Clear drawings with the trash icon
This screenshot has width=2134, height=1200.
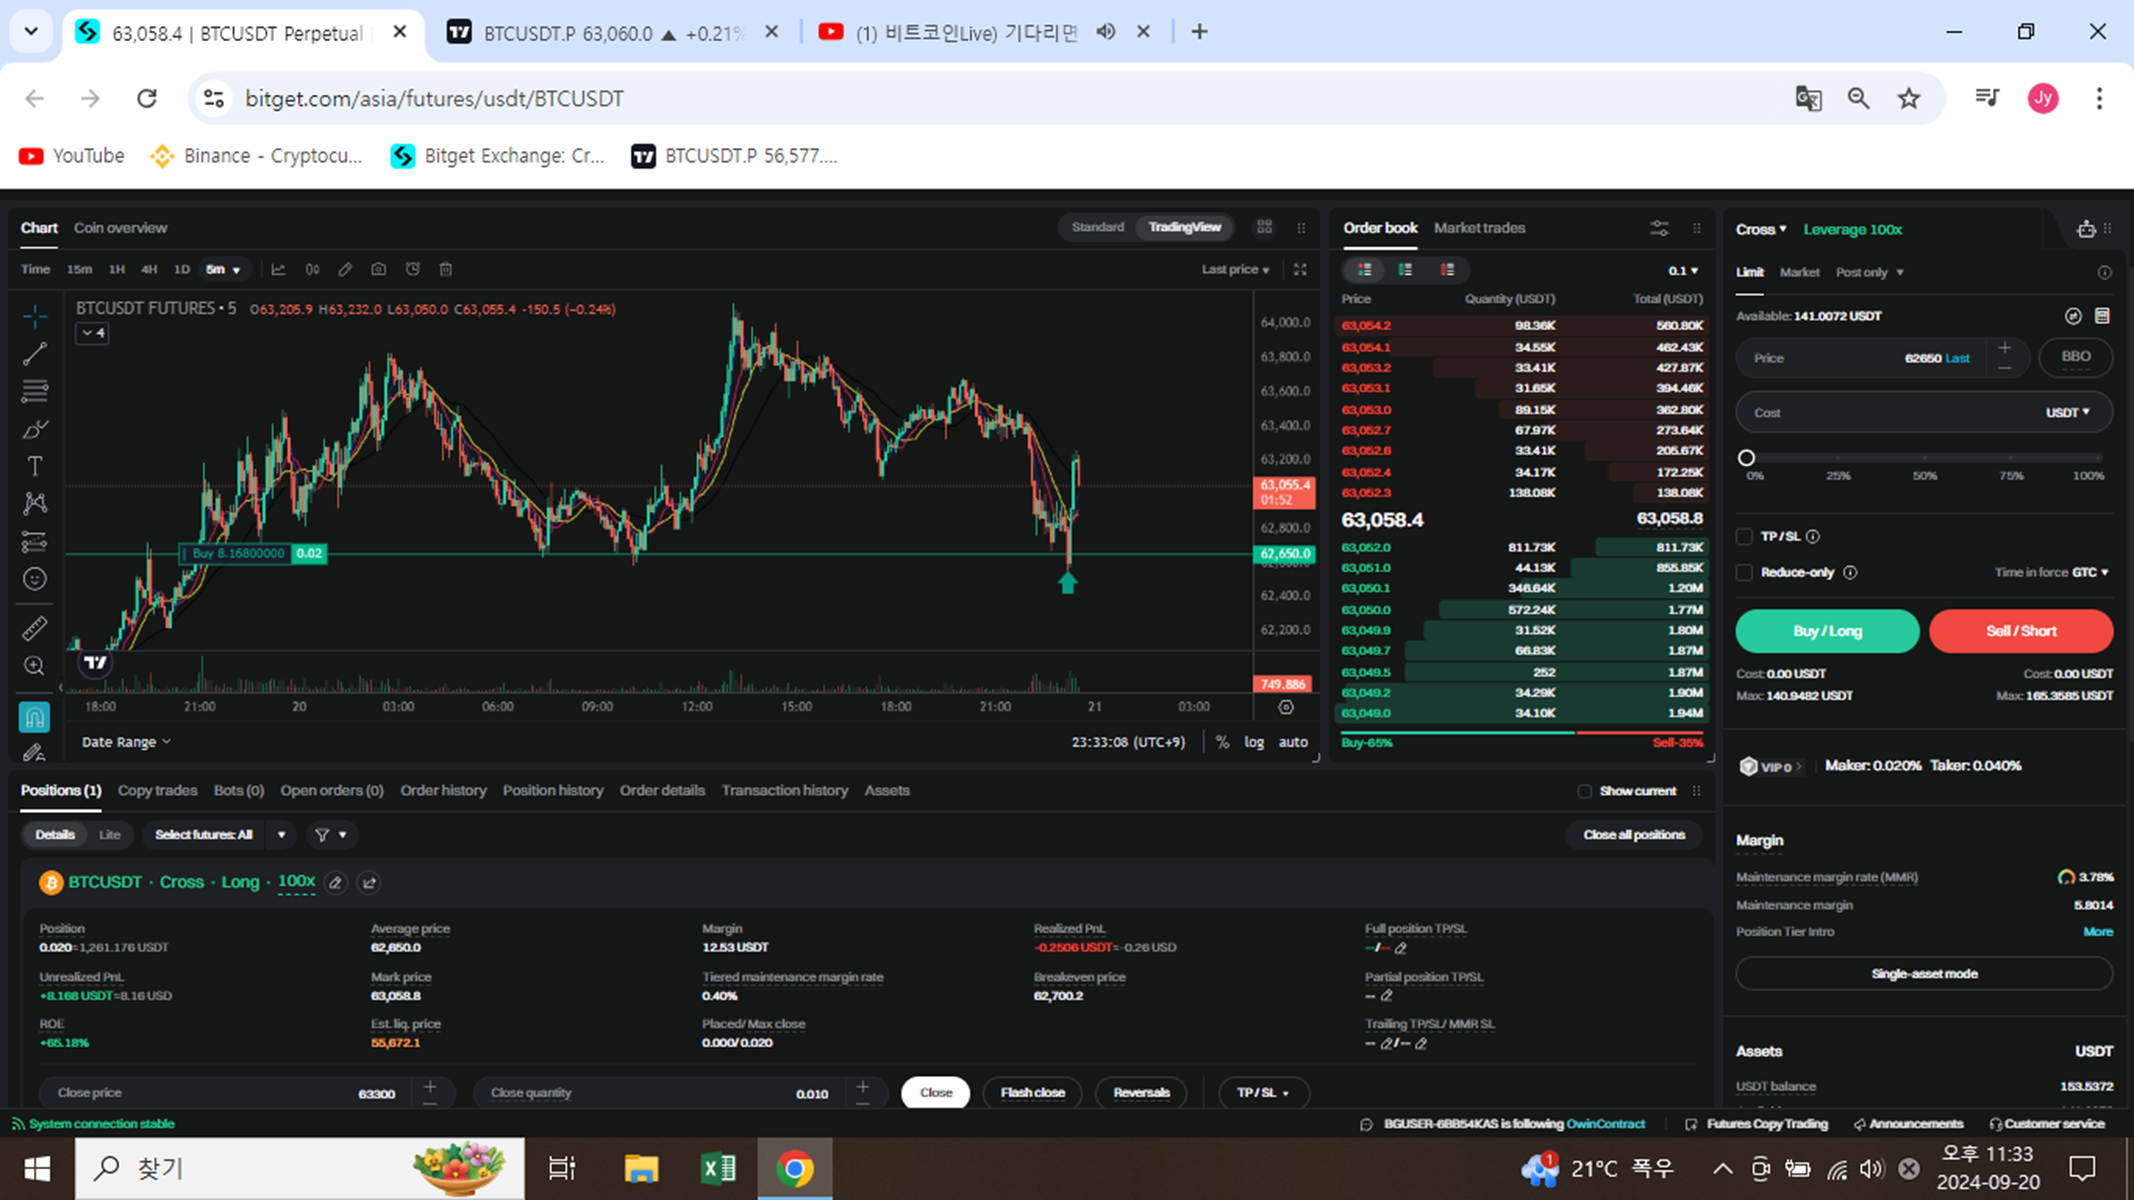point(446,269)
